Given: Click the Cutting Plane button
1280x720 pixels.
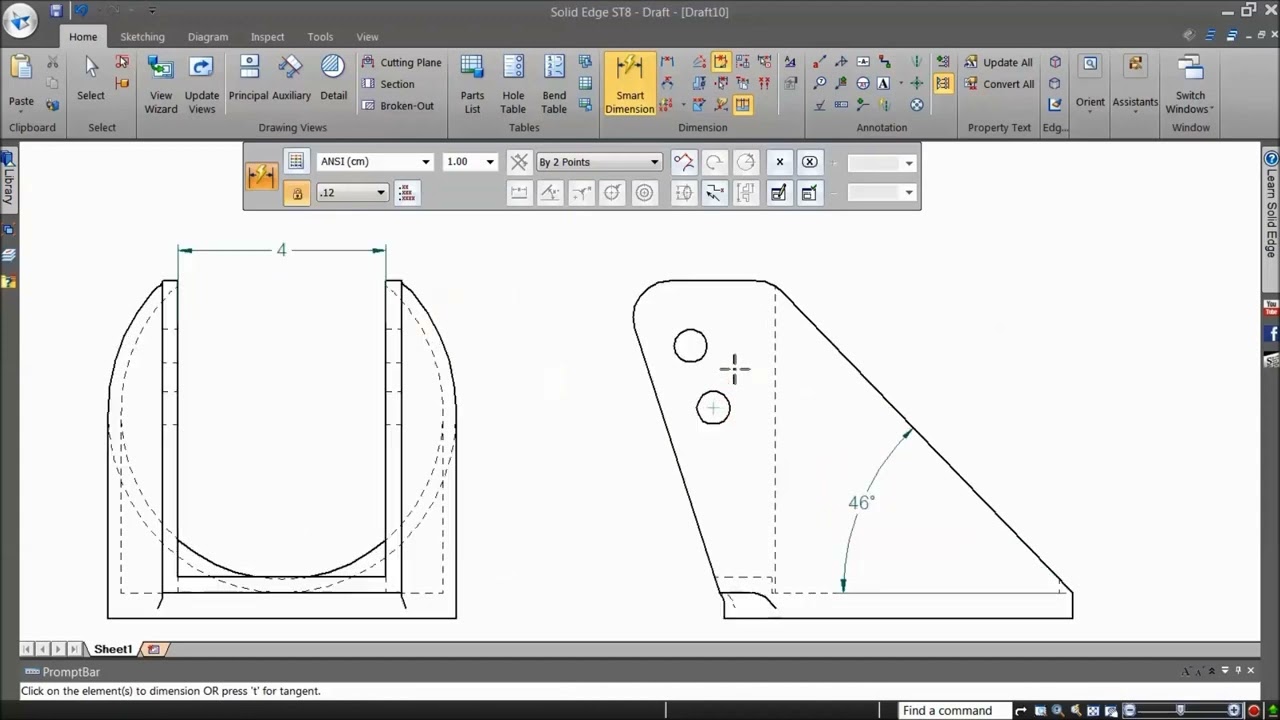Looking at the screenshot, I should coord(401,62).
